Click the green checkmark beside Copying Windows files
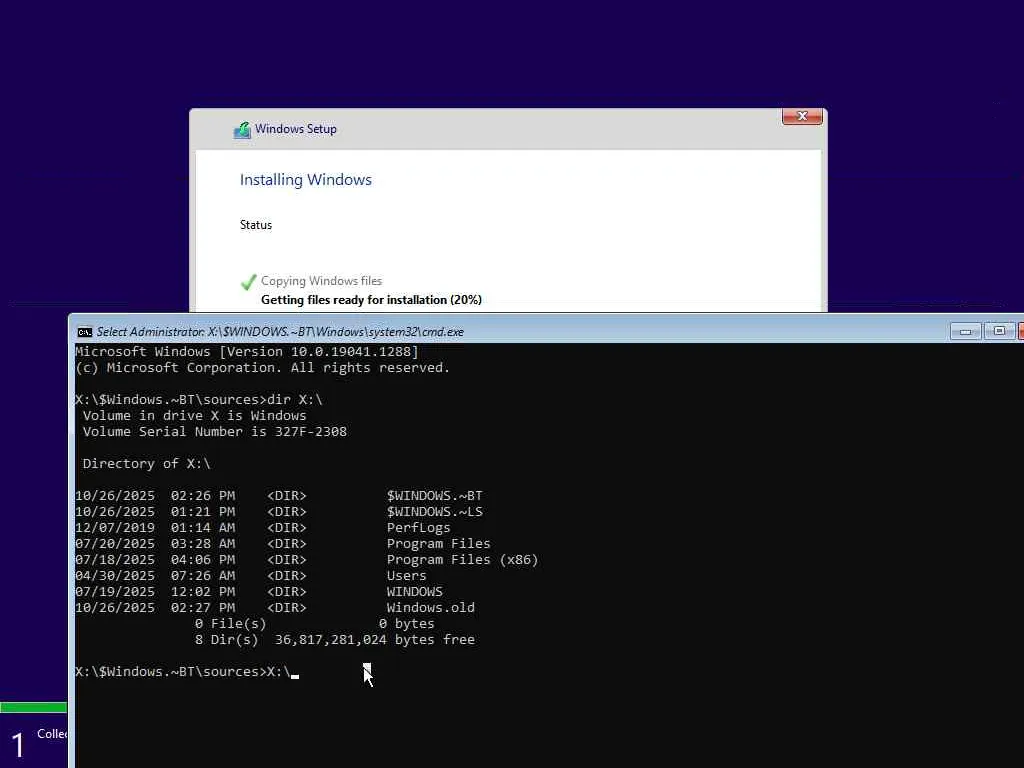The image size is (1024, 768). point(248,282)
